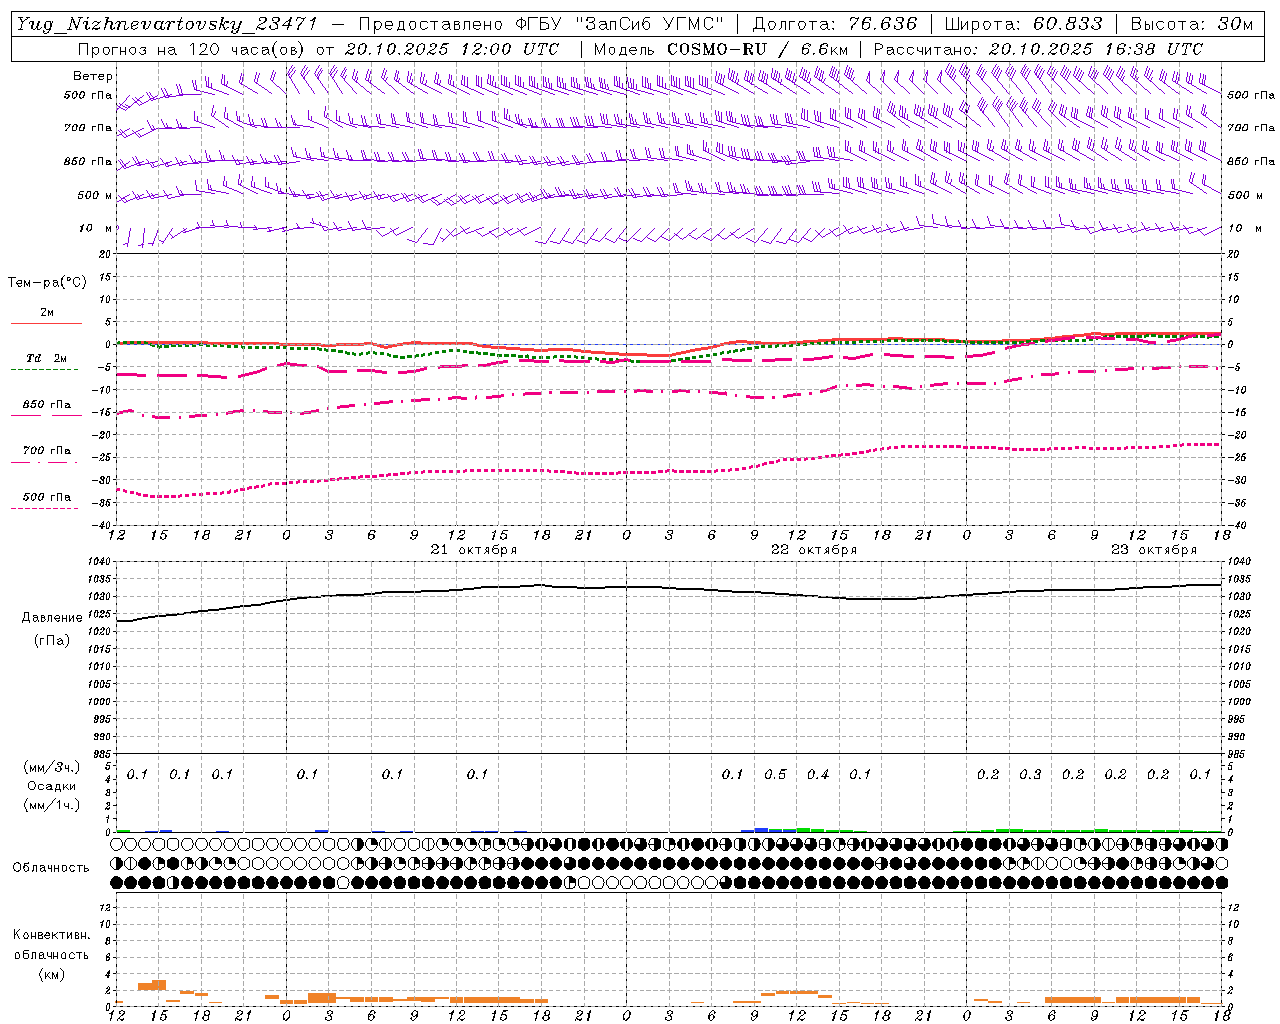The height and width of the screenshot is (1024, 1280).
Task: Click the 'Td 2м' legend label
Action: (47, 358)
